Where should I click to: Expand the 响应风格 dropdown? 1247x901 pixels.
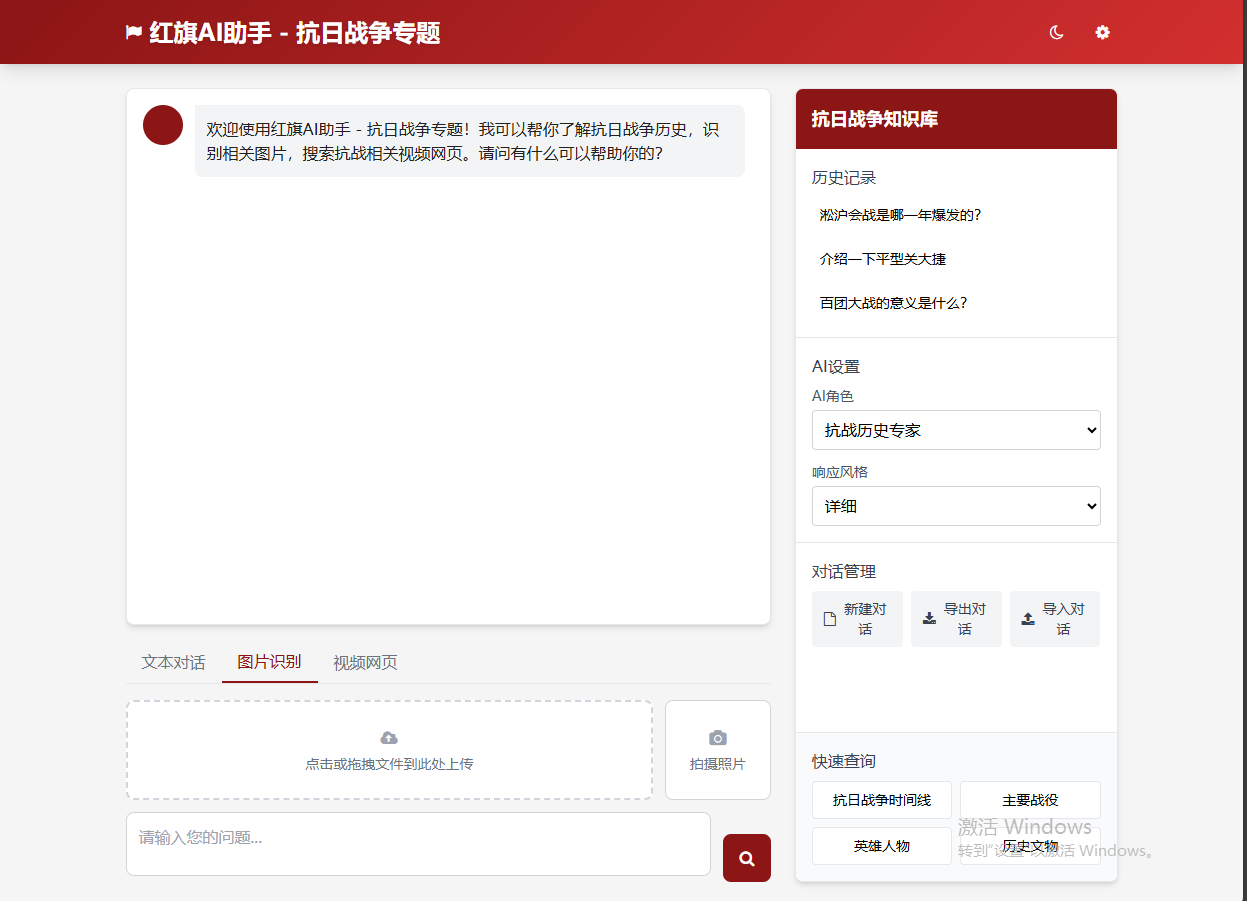(956, 506)
